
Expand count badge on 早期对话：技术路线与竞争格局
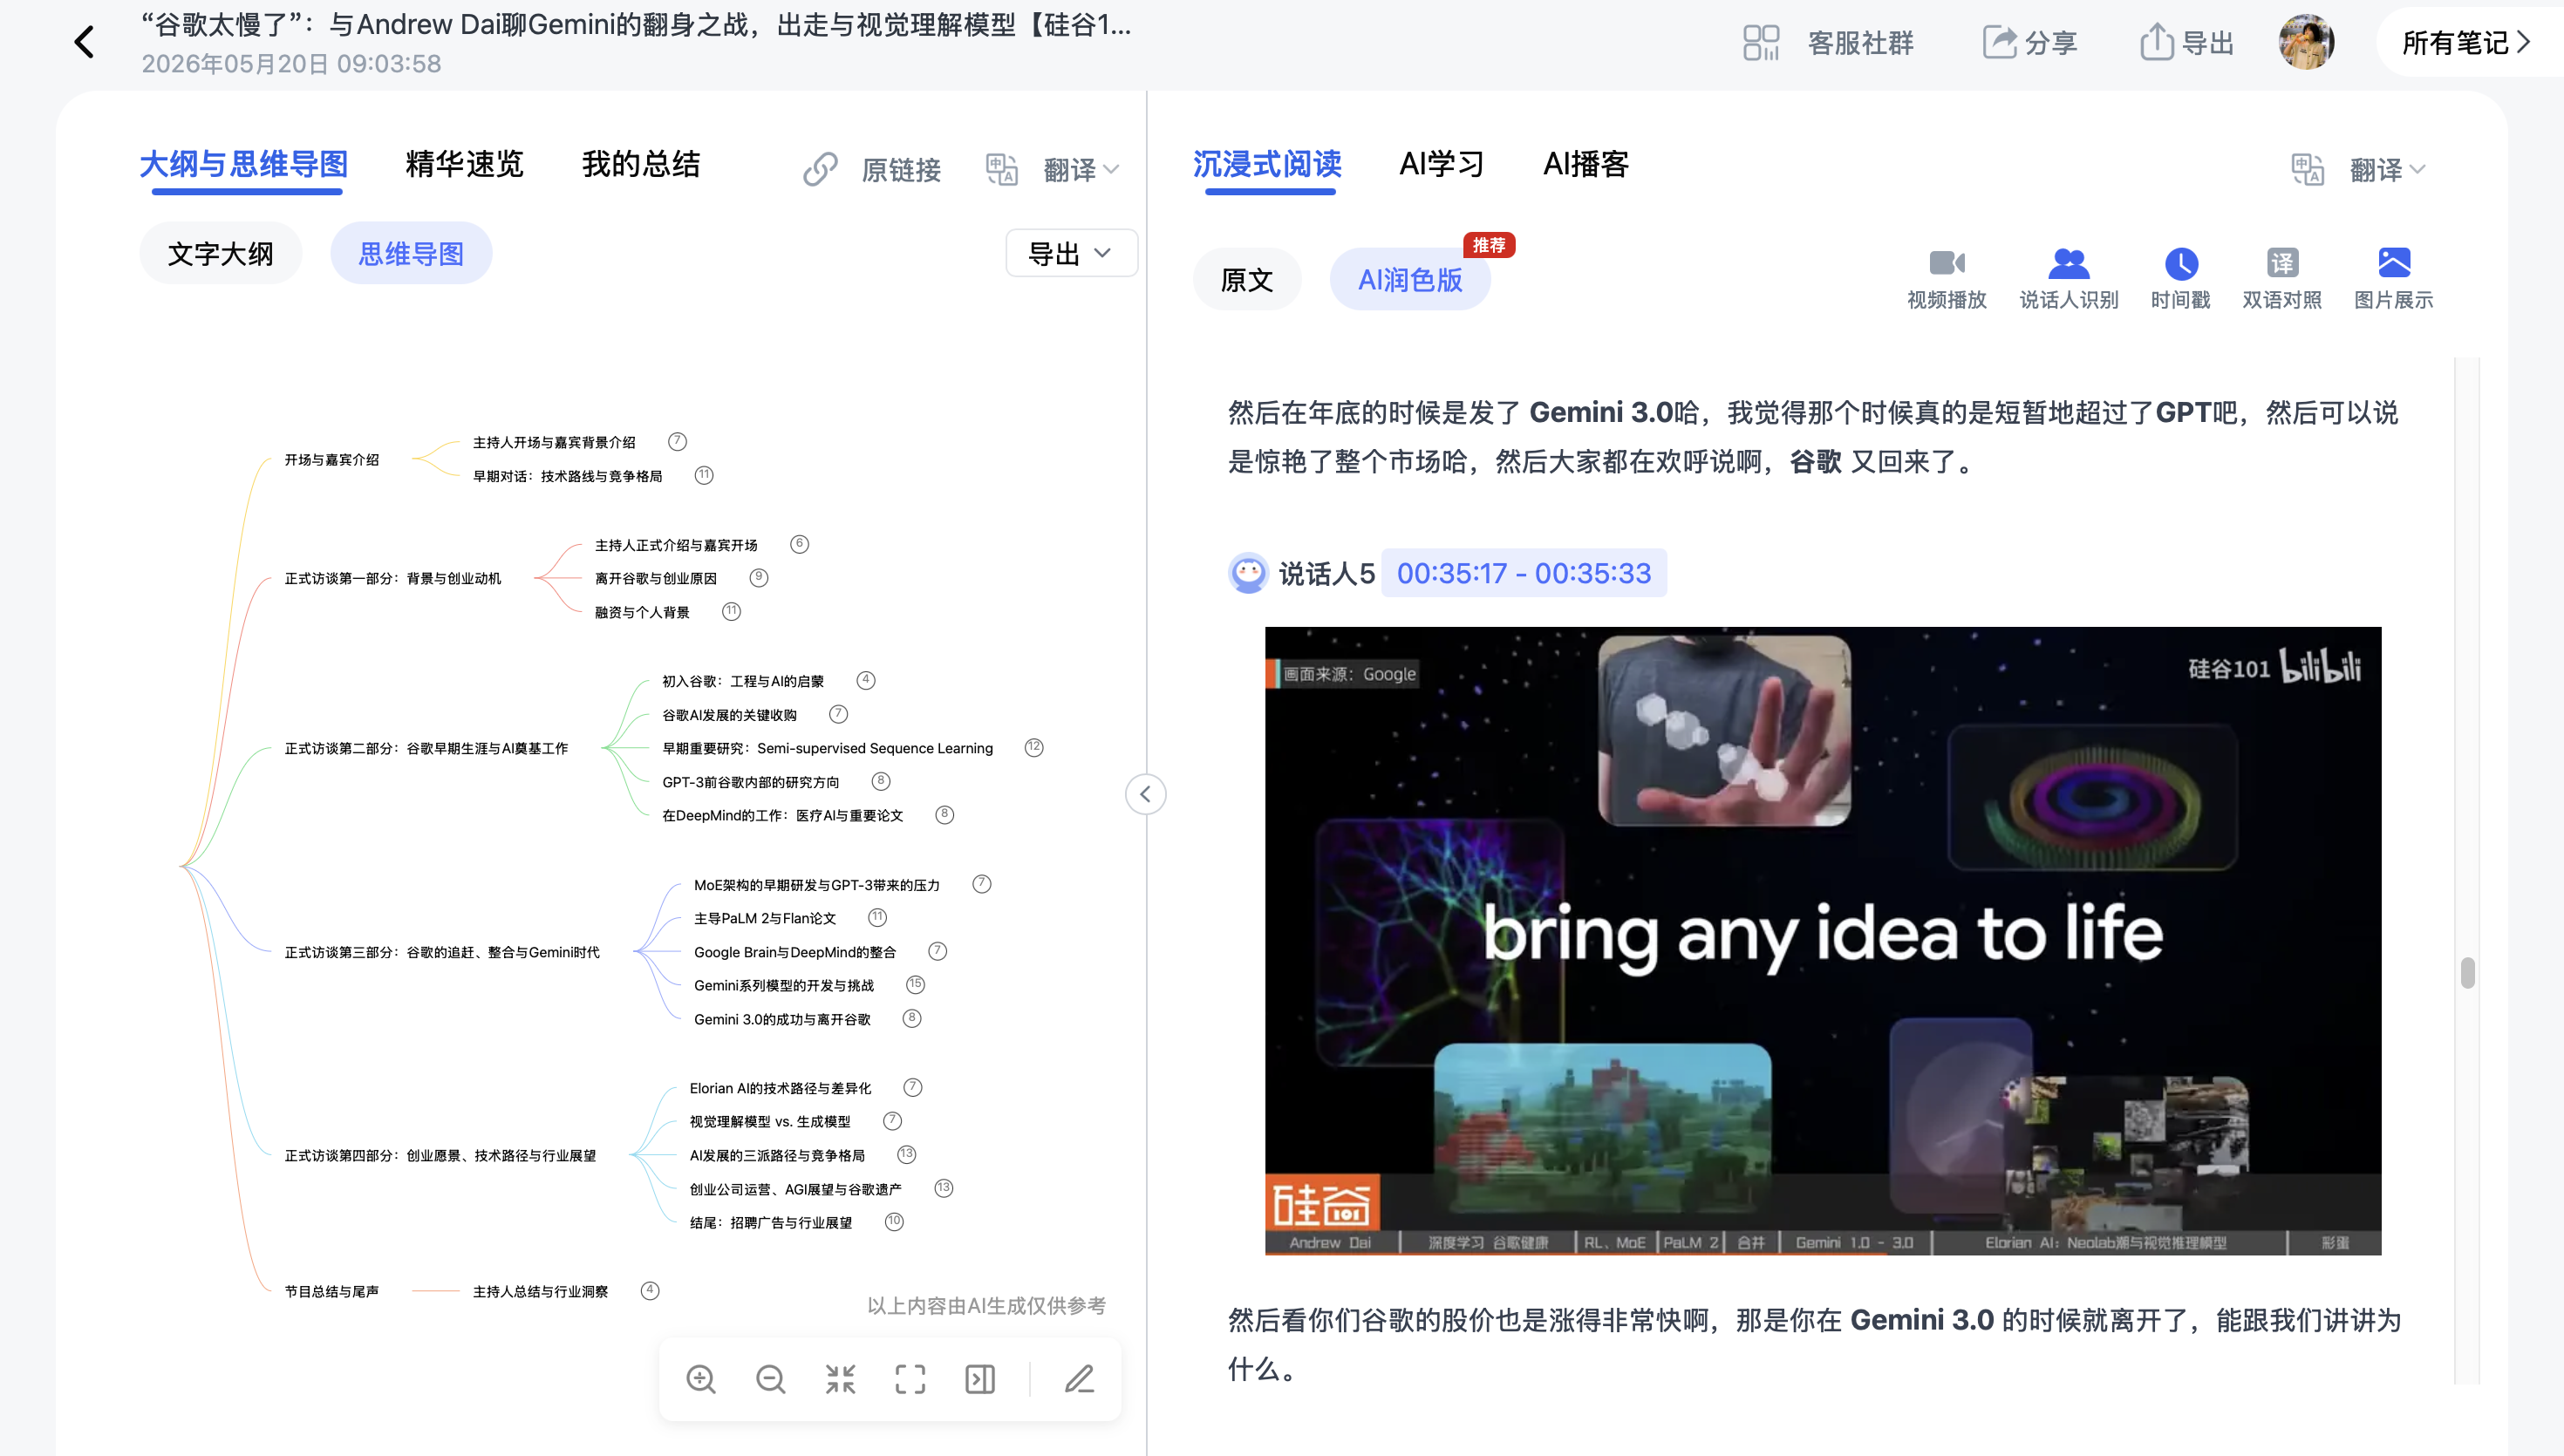pos(704,475)
